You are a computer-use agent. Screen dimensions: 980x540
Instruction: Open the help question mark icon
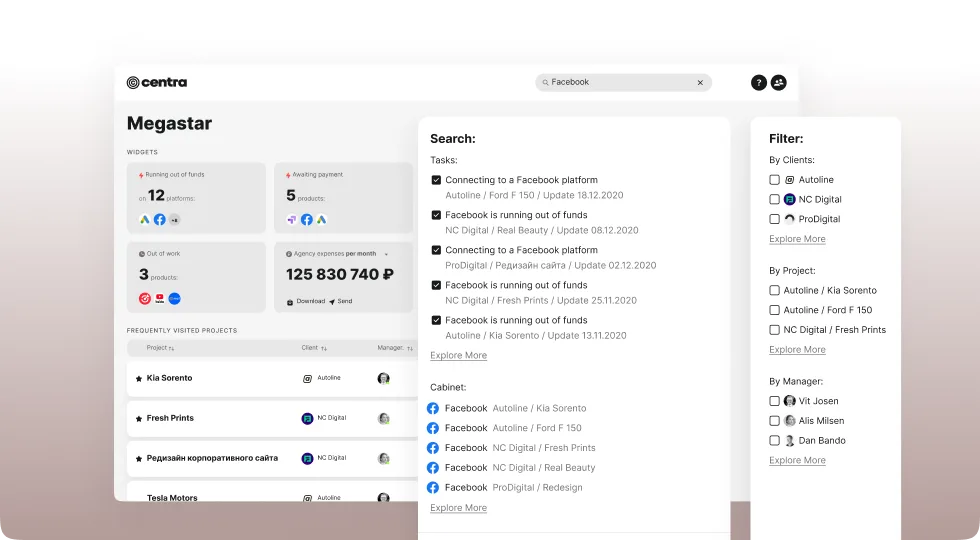click(x=759, y=83)
